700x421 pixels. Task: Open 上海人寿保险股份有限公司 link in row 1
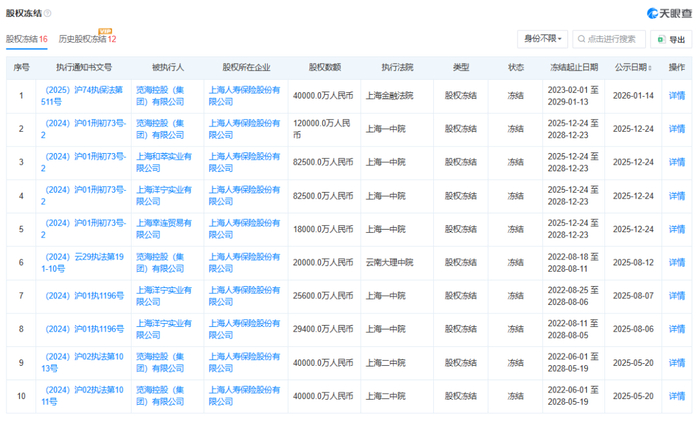[244, 96]
